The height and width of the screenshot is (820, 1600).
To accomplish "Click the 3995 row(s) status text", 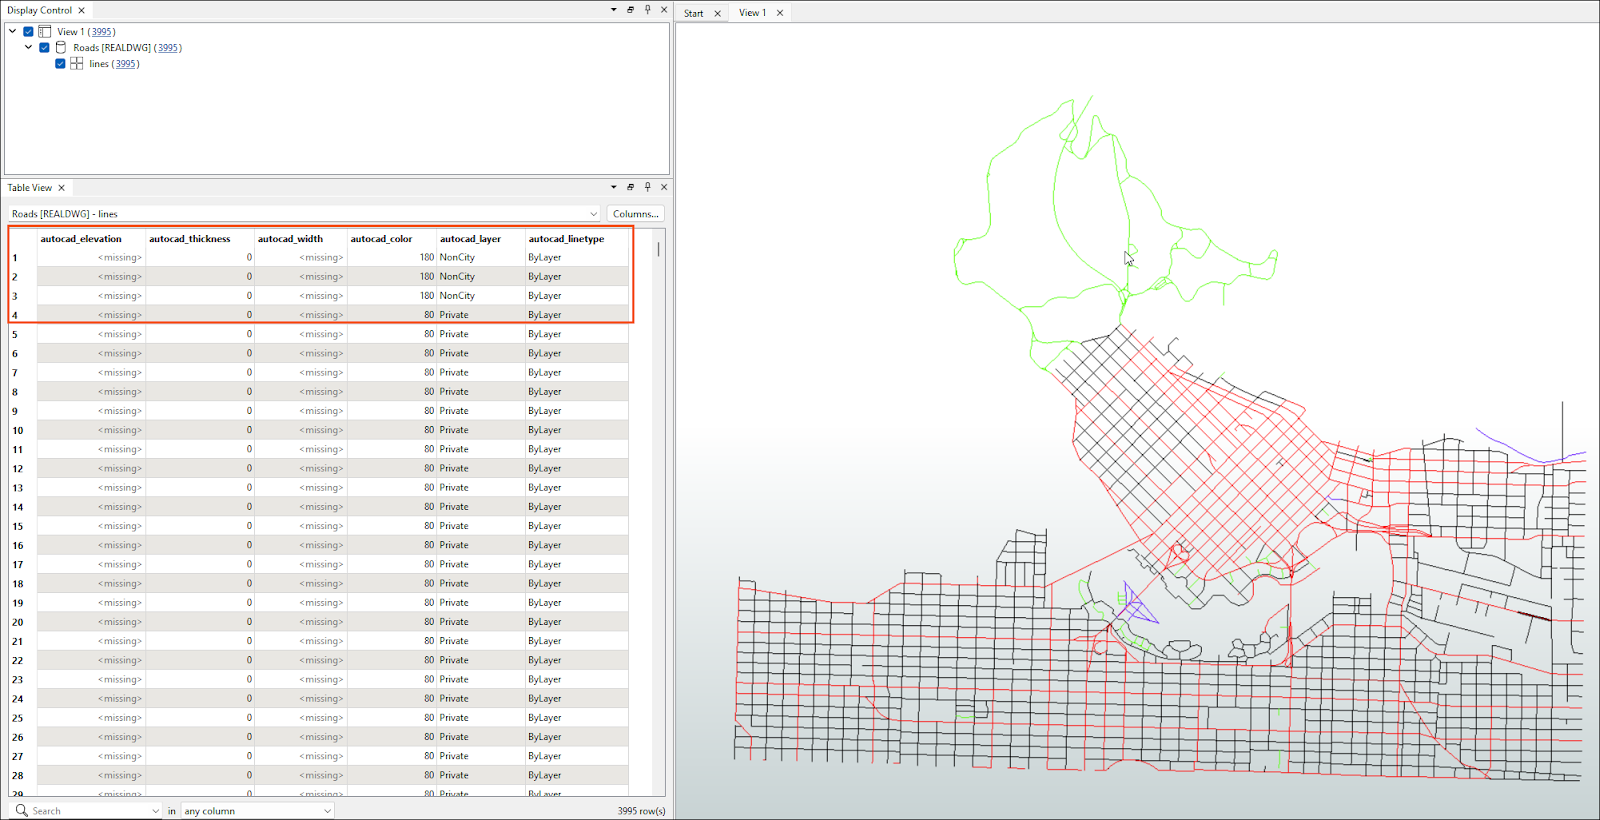I will 641,811.
